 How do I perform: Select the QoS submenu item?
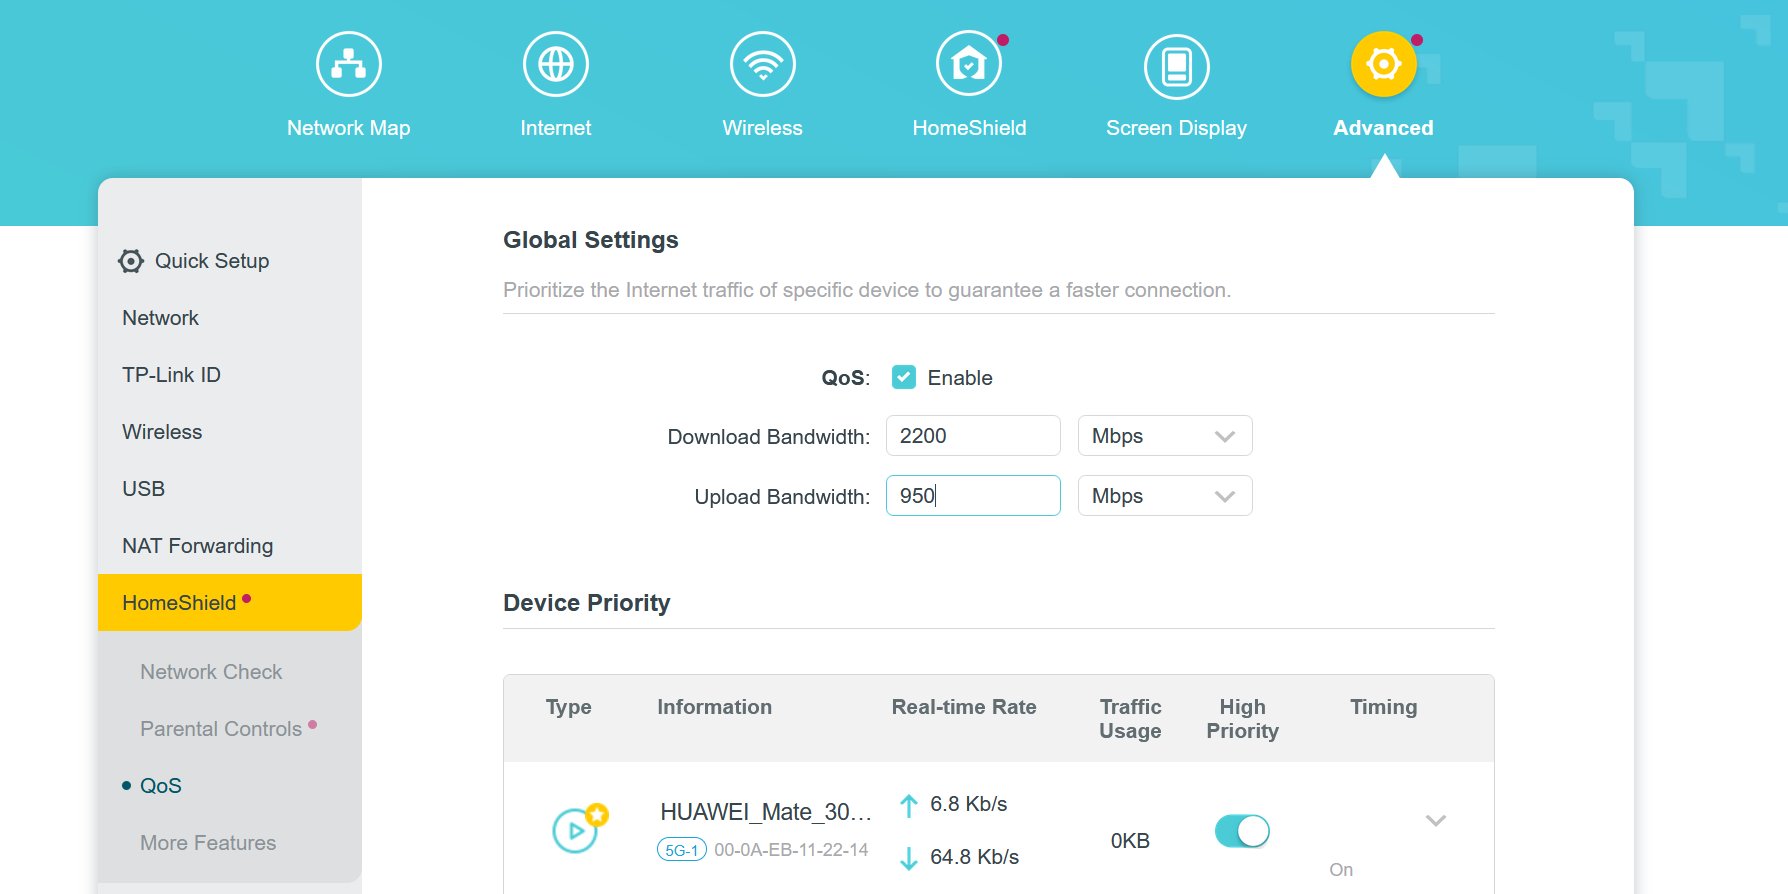(x=161, y=786)
